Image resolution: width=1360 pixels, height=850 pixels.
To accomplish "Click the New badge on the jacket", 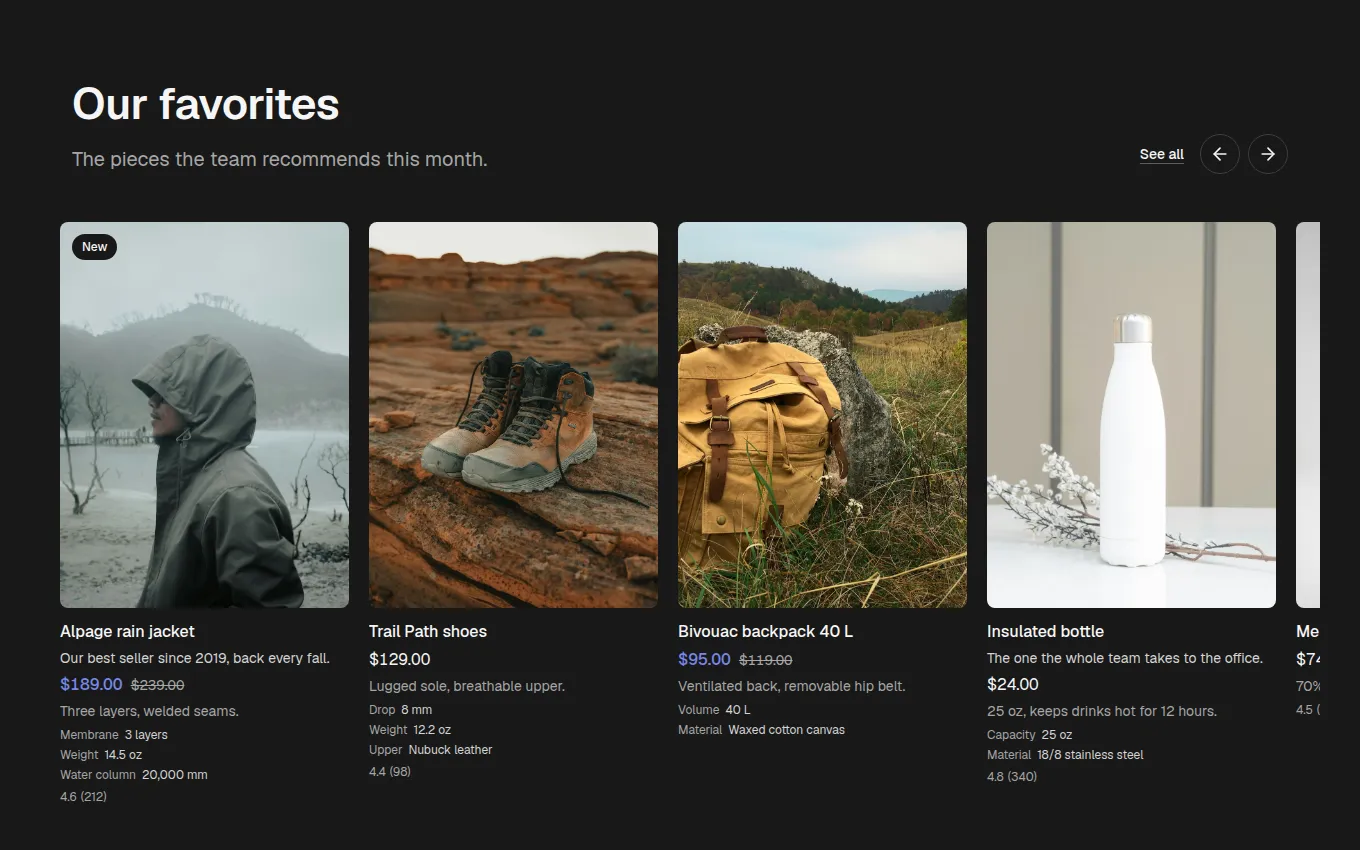I will pos(94,247).
